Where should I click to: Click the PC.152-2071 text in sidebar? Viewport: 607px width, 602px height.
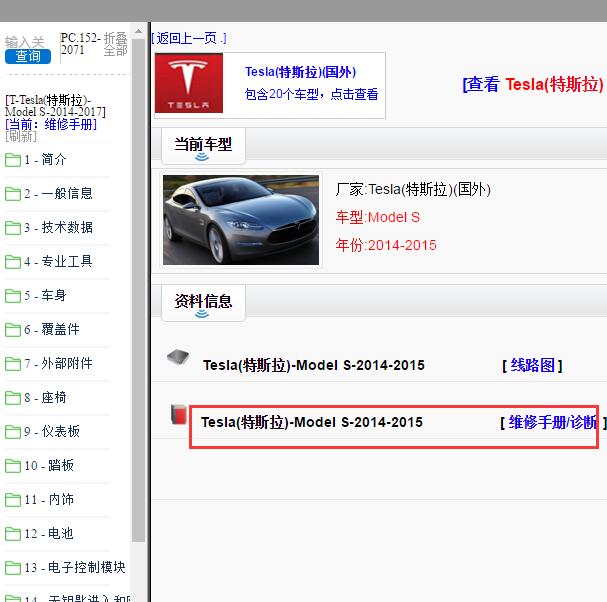click(x=81, y=44)
